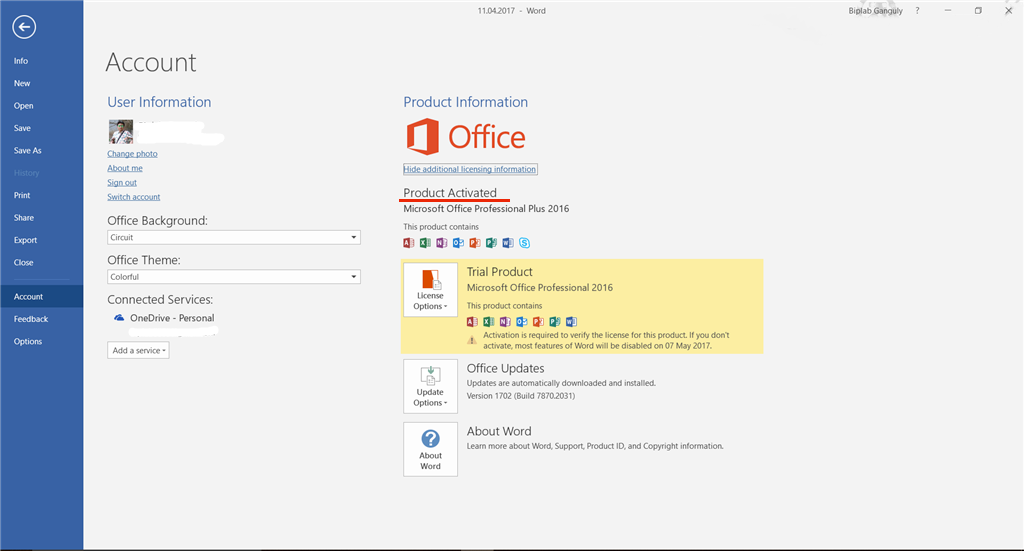Viewport: 1024px width, 551px height.
Task: Restore down the Word window
Action: click(x=978, y=10)
